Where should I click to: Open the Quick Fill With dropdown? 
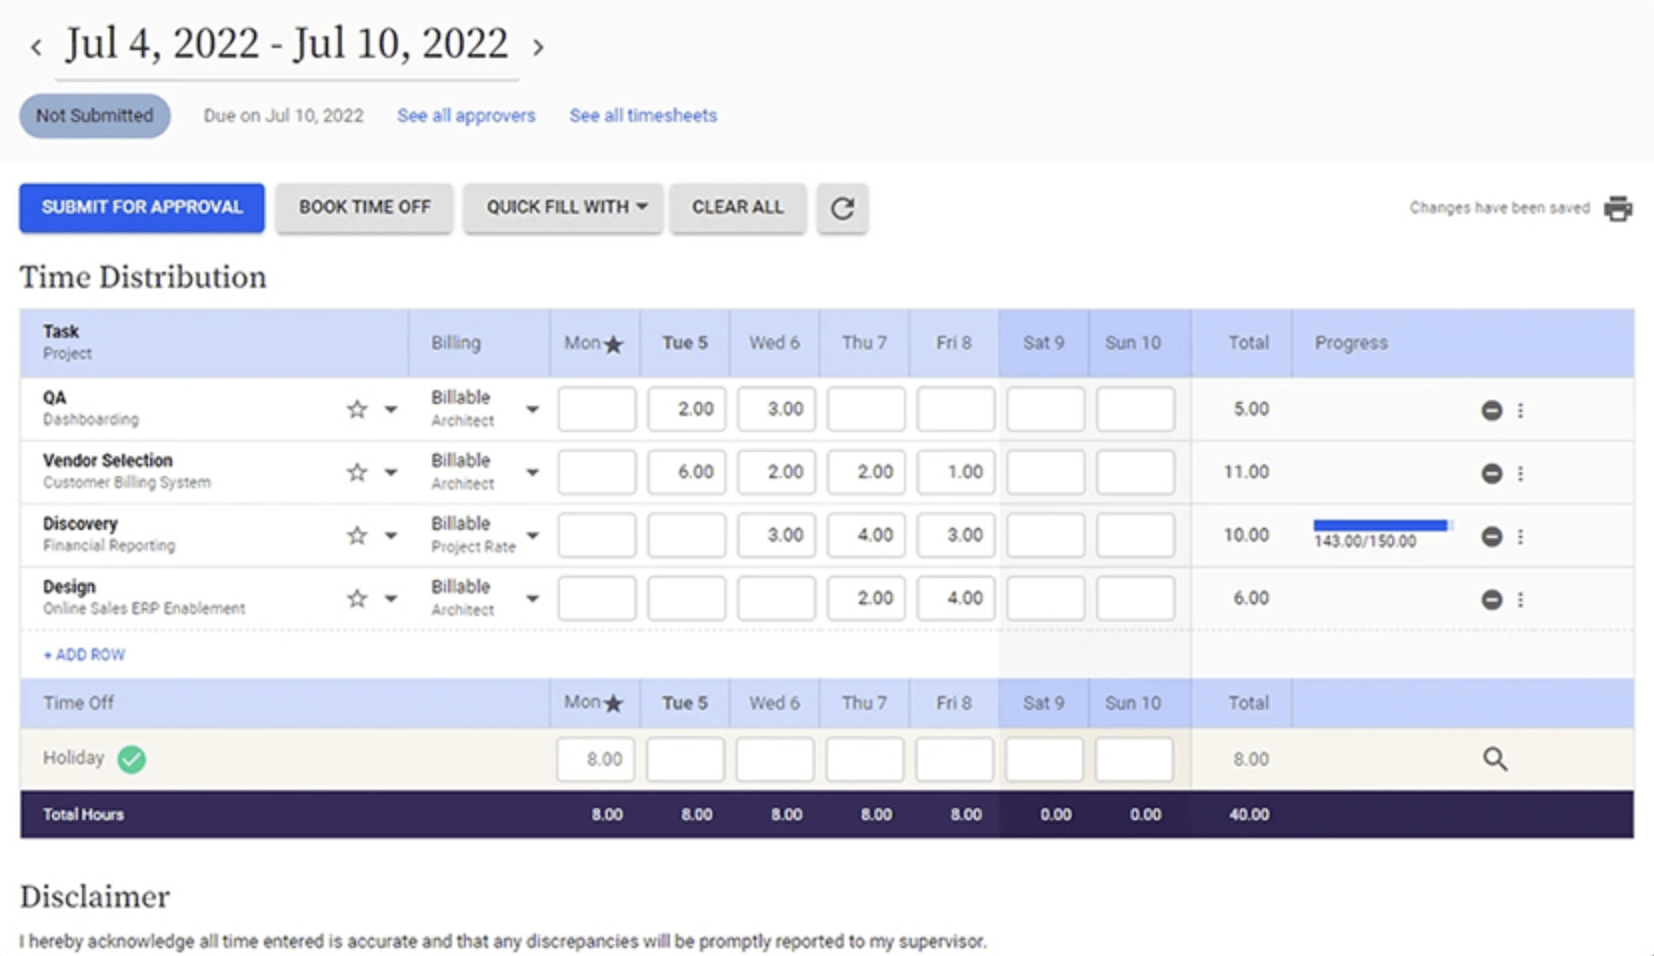[x=563, y=208]
